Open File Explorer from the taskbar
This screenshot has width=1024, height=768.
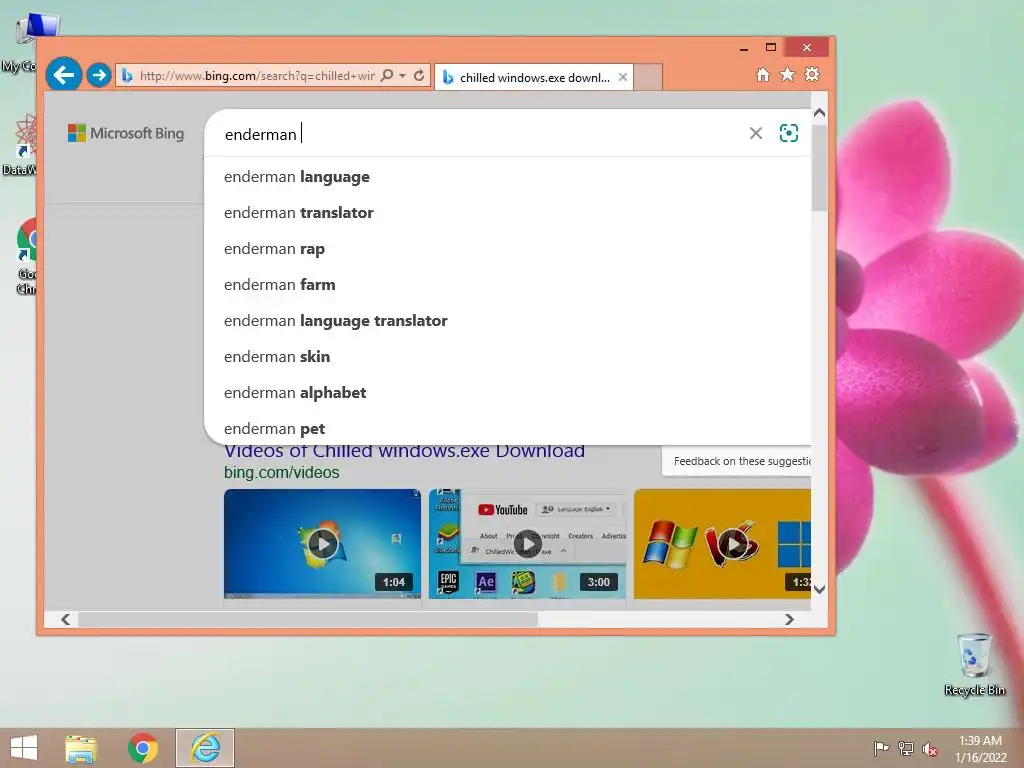[81, 748]
